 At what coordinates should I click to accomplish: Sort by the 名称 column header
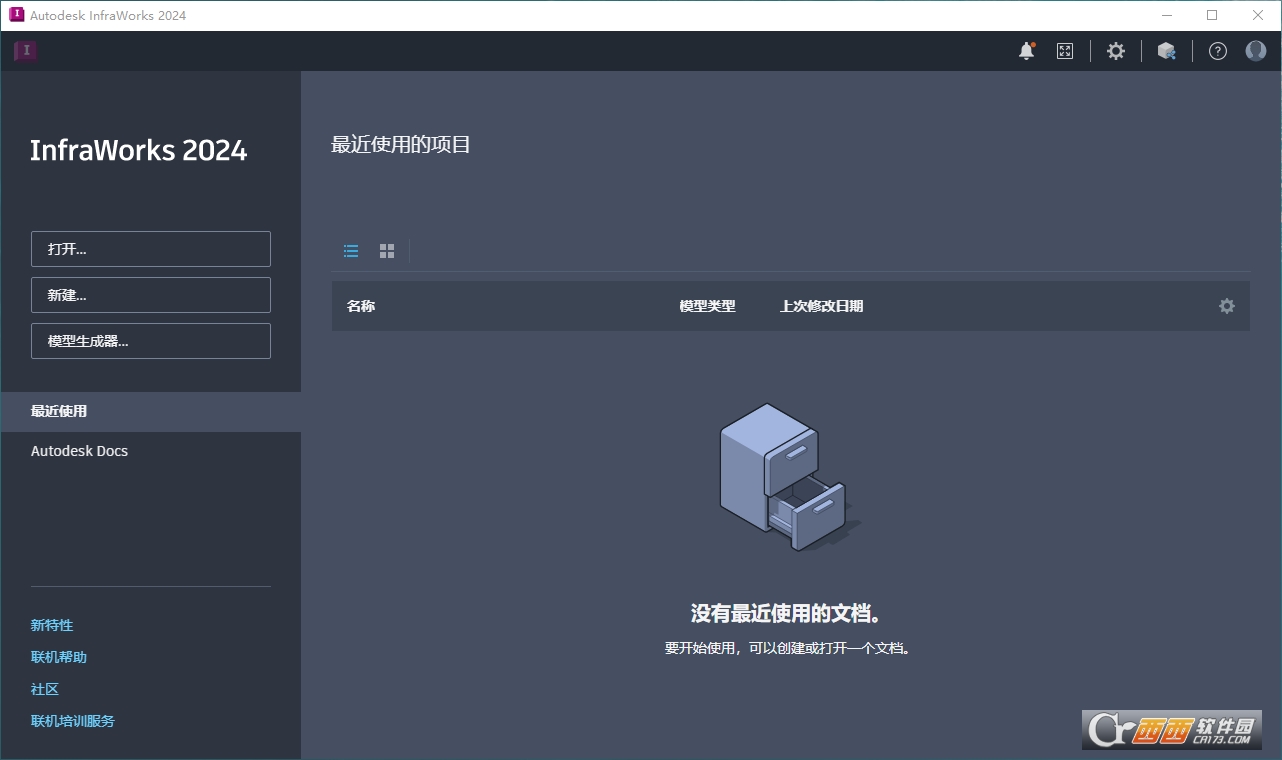point(361,306)
